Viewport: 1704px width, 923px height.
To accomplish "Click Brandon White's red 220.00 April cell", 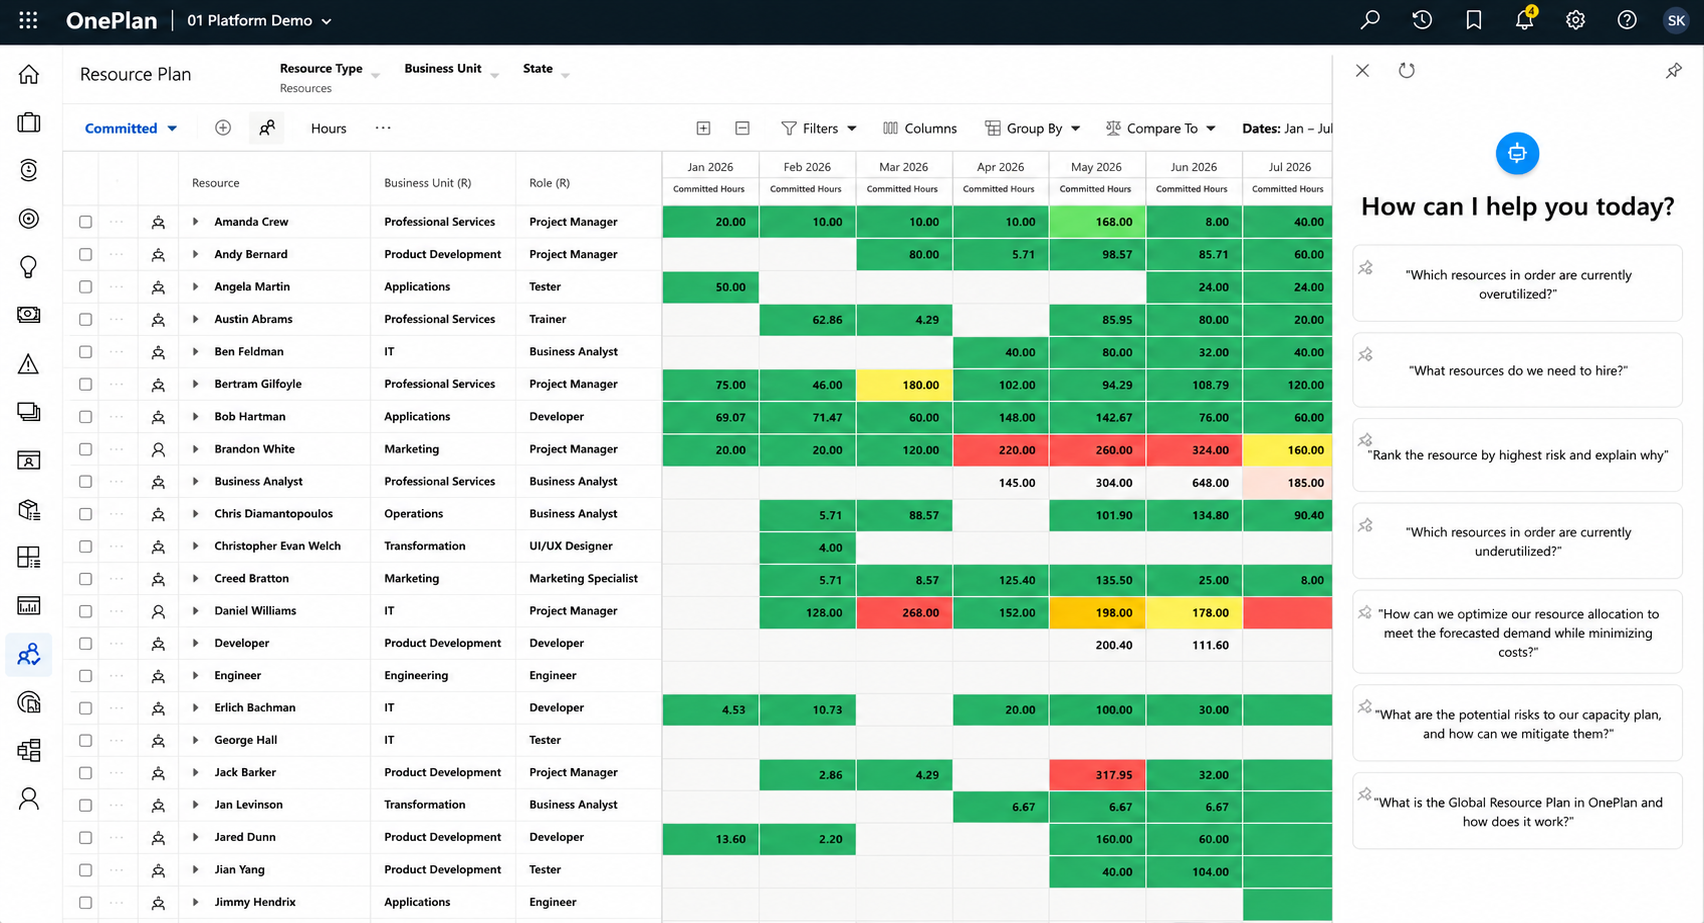I will tap(1001, 450).
